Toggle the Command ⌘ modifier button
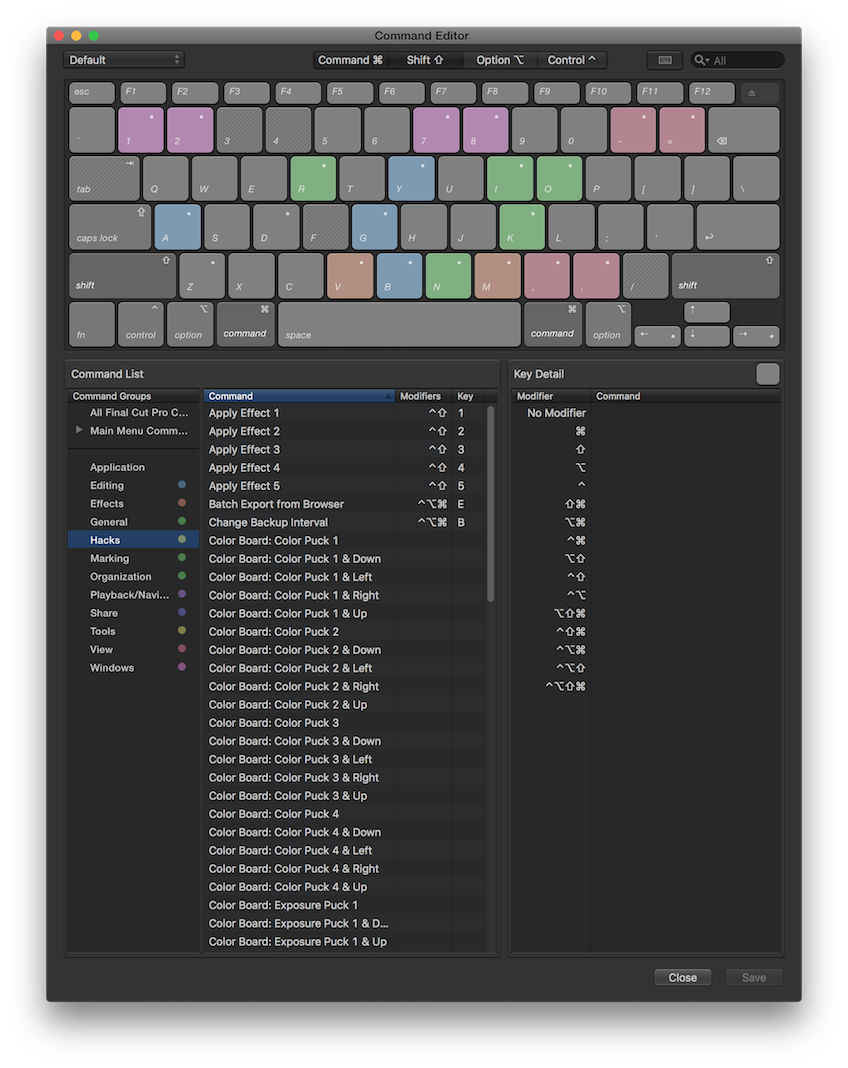Image resolution: width=848 pixels, height=1068 pixels. (x=350, y=60)
